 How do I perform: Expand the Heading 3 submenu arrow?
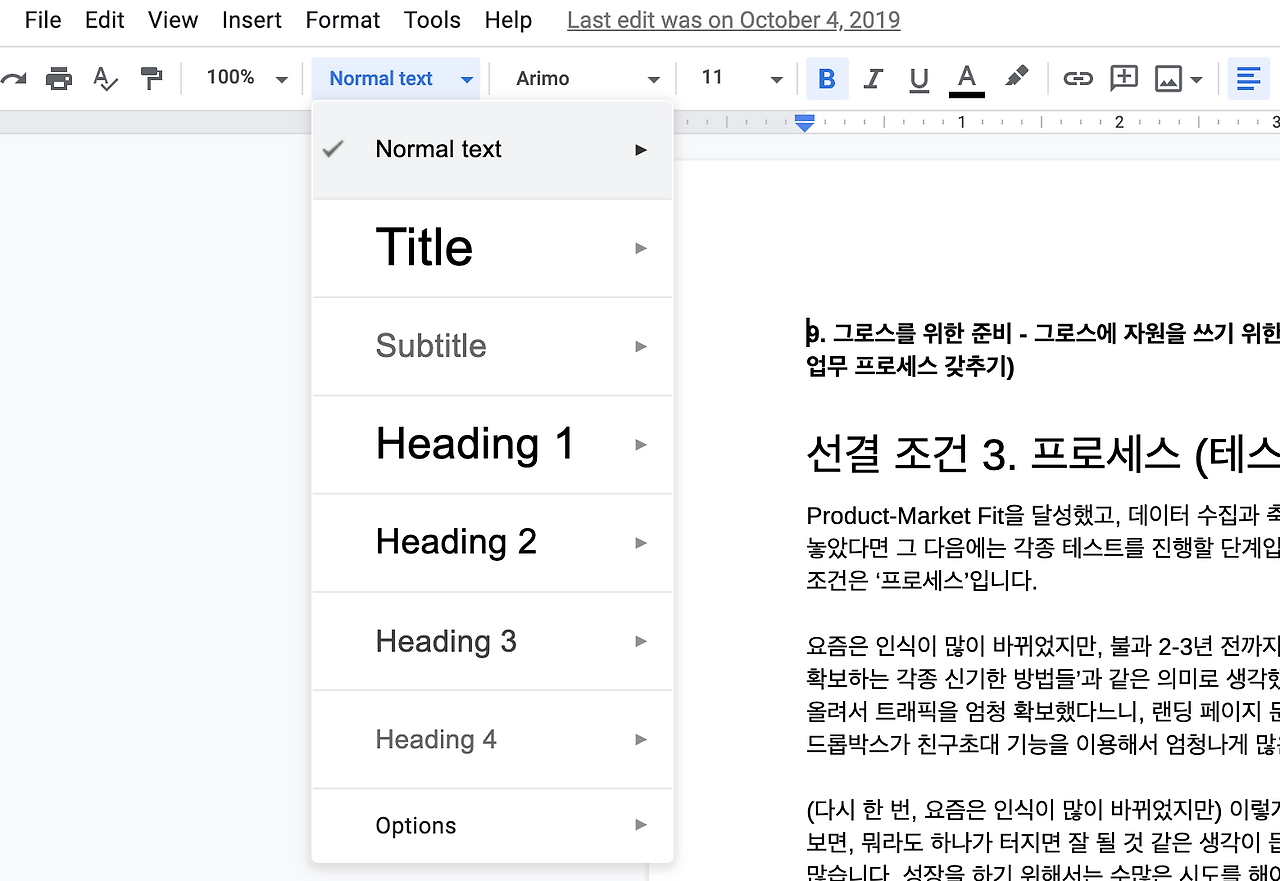pyautogui.click(x=641, y=641)
